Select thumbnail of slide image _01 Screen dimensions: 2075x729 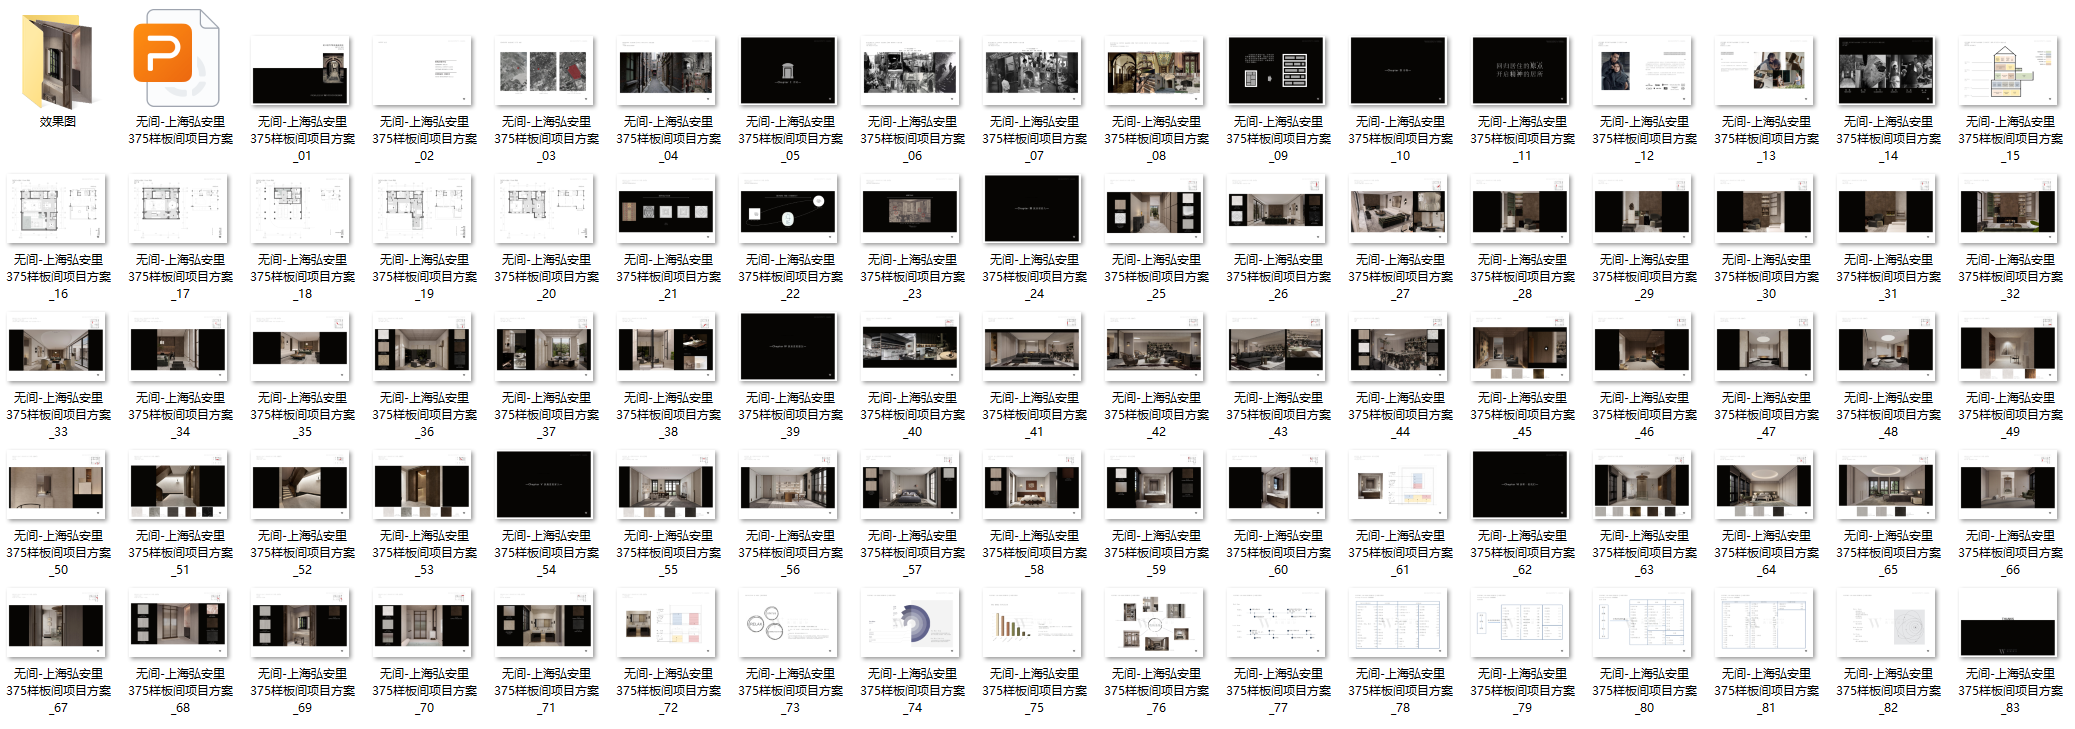301,72
